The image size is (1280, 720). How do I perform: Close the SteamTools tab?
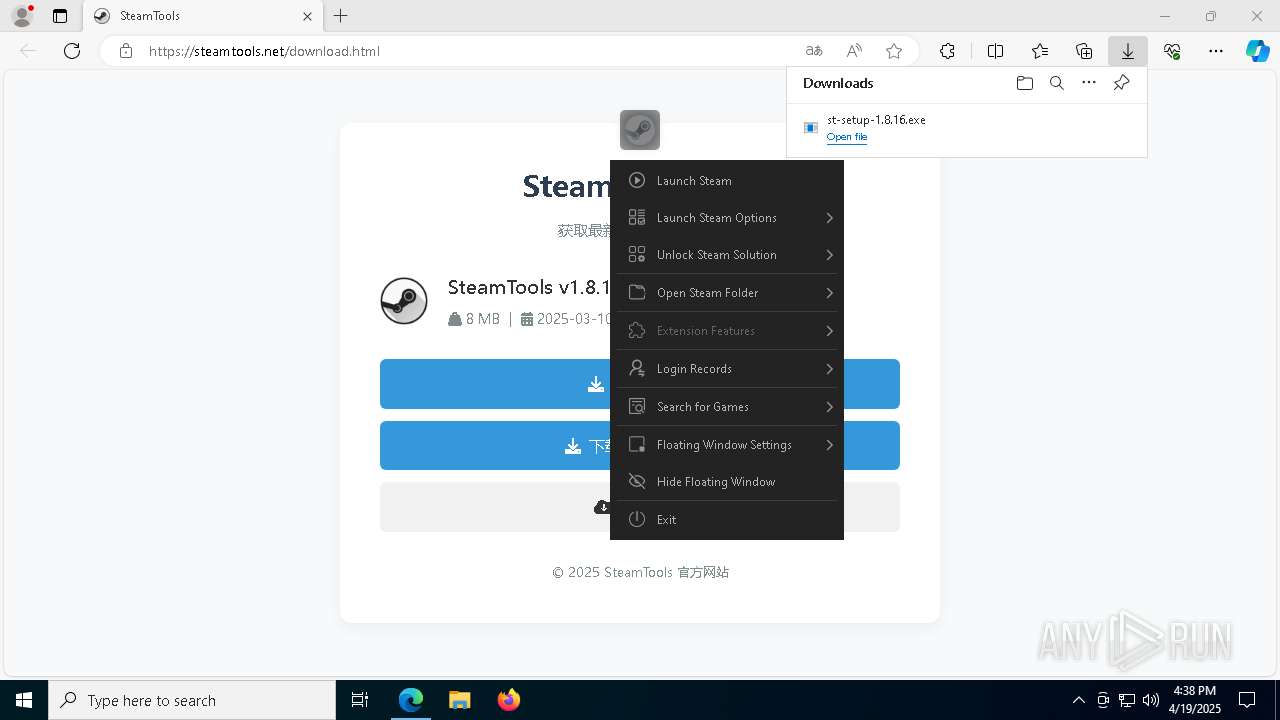(x=308, y=16)
